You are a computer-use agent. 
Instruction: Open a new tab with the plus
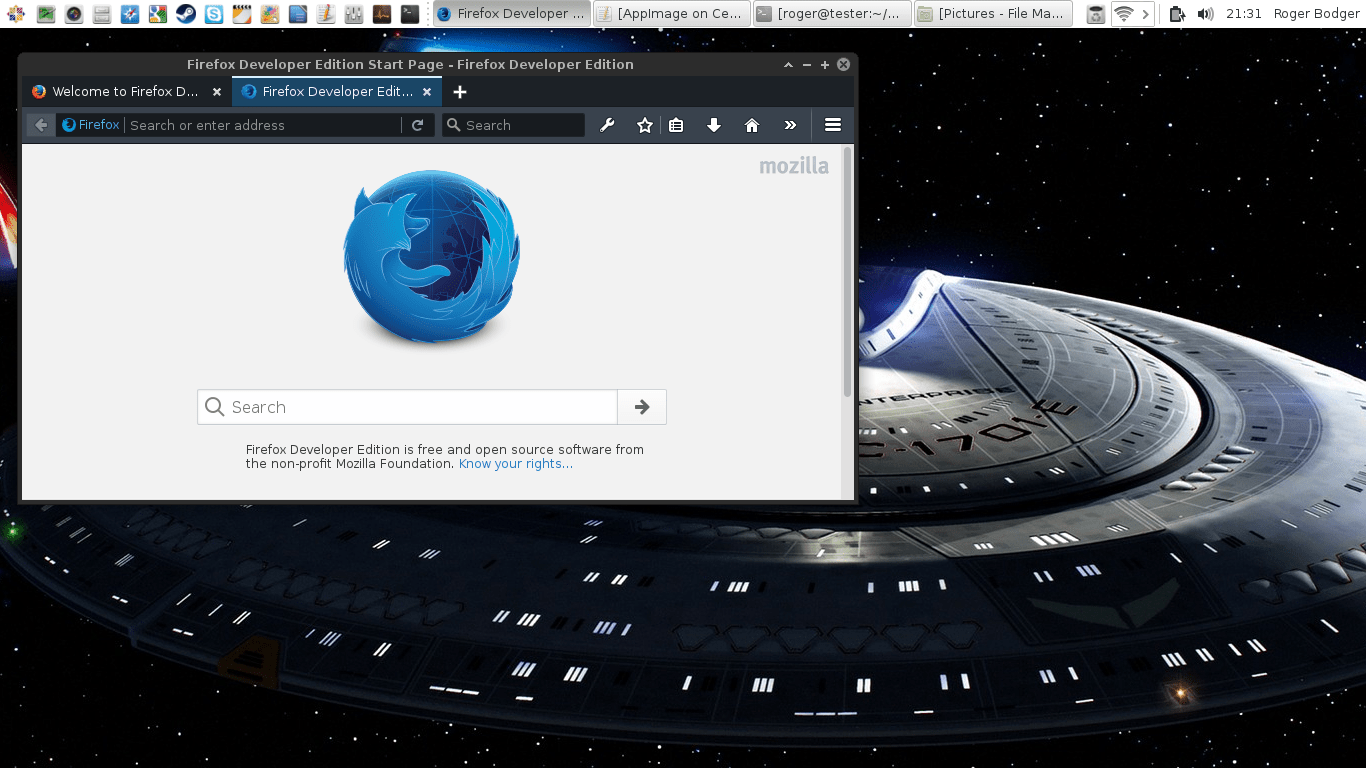click(460, 92)
